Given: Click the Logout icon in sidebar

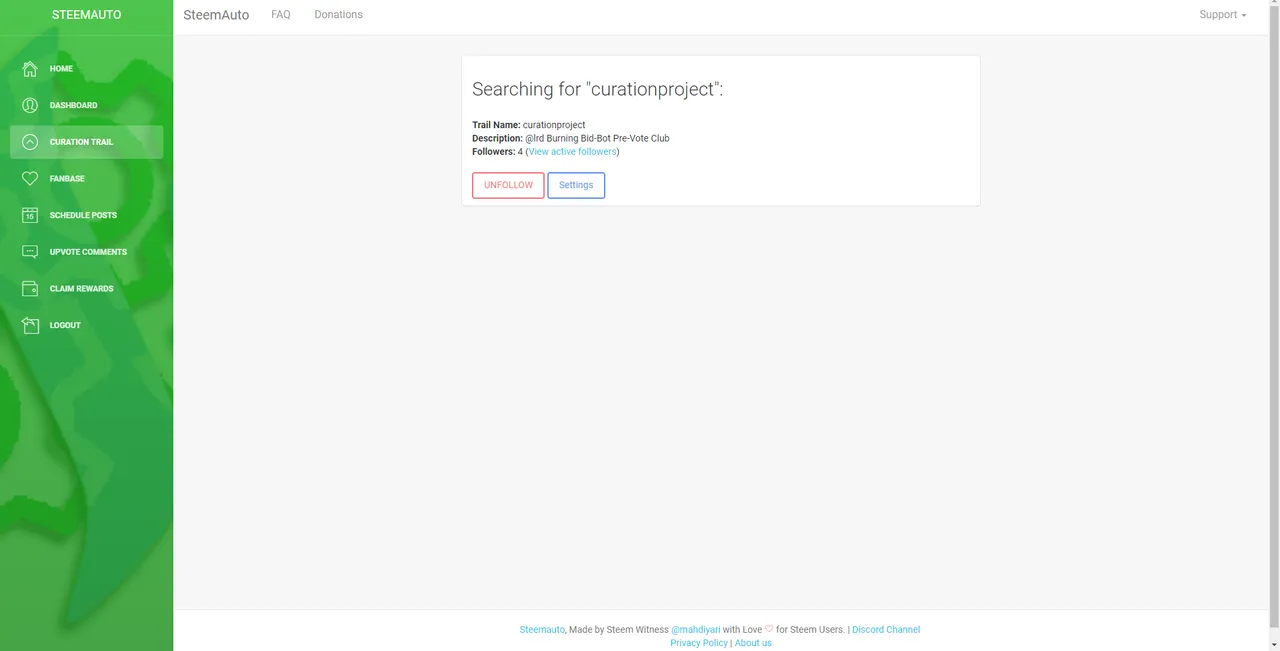Looking at the screenshot, I should tap(30, 325).
